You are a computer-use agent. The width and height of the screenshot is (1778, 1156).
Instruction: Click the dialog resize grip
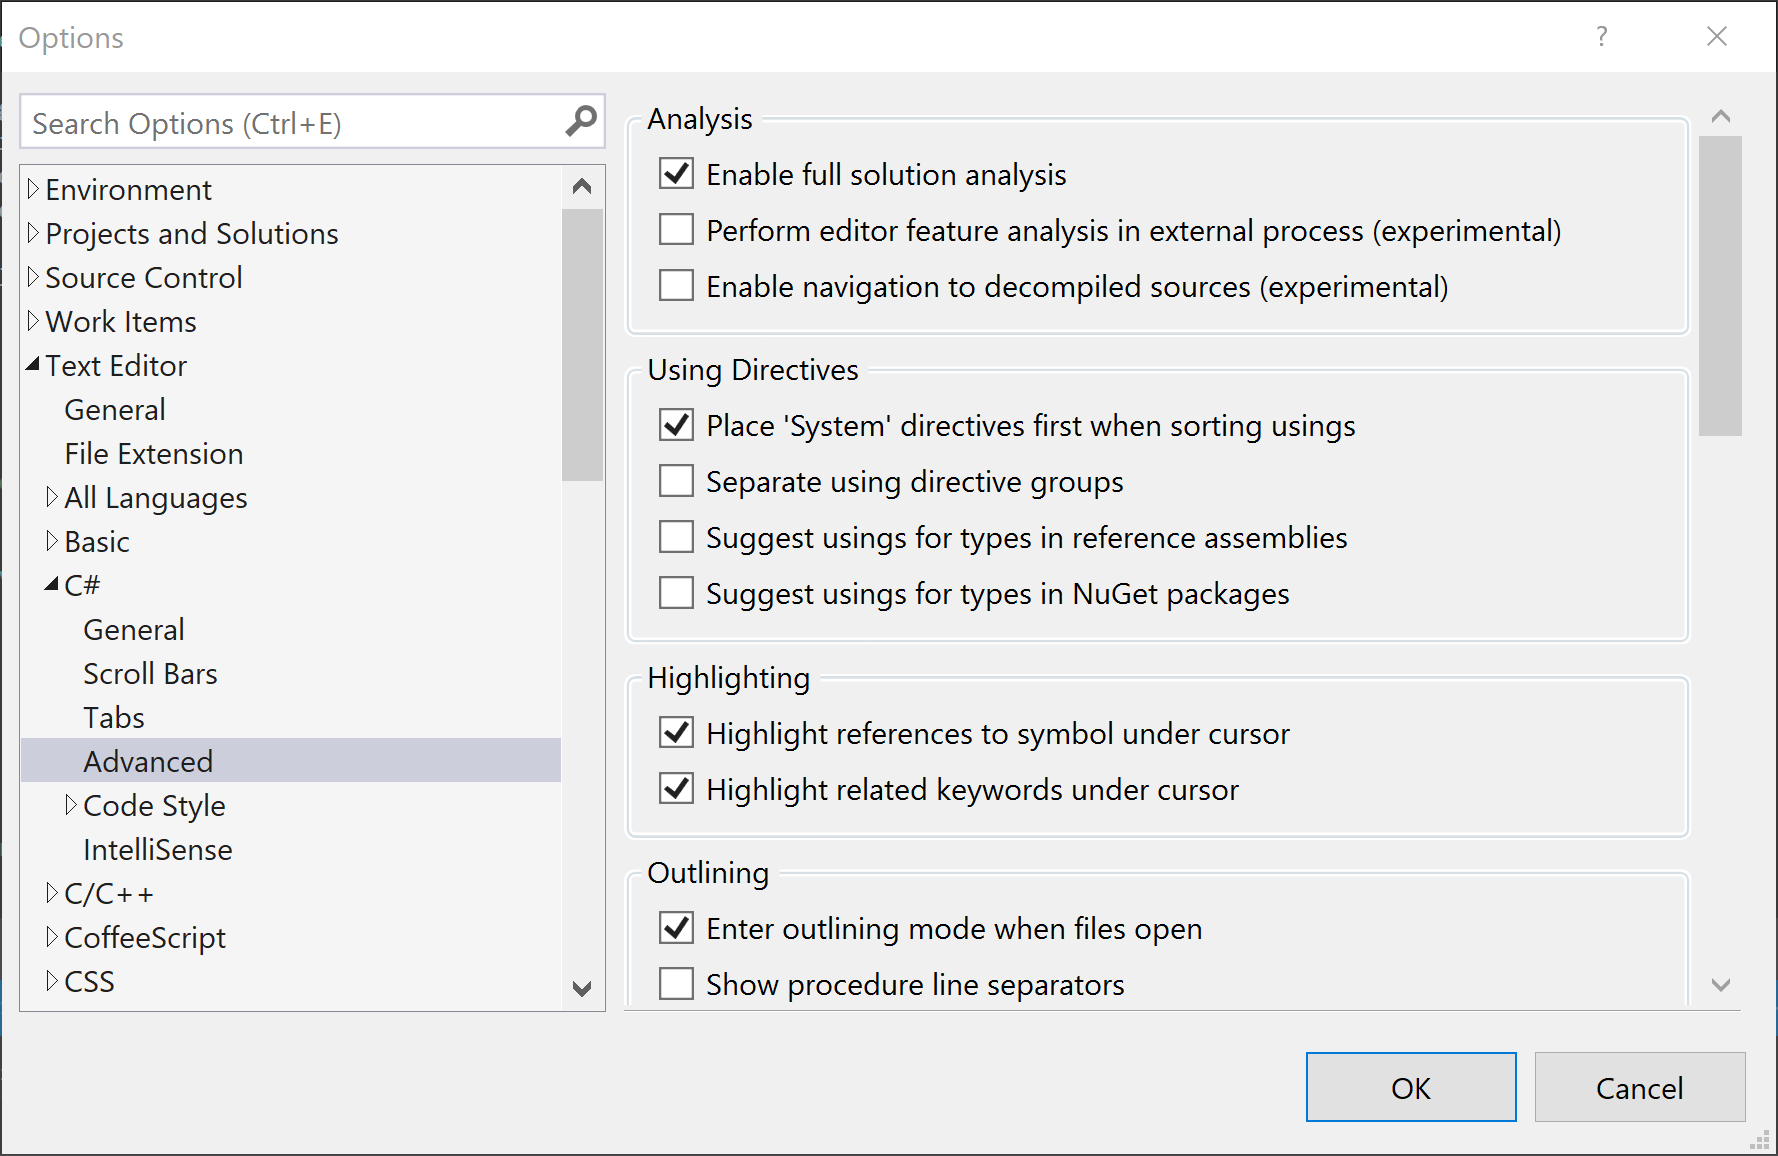pos(1760,1140)
